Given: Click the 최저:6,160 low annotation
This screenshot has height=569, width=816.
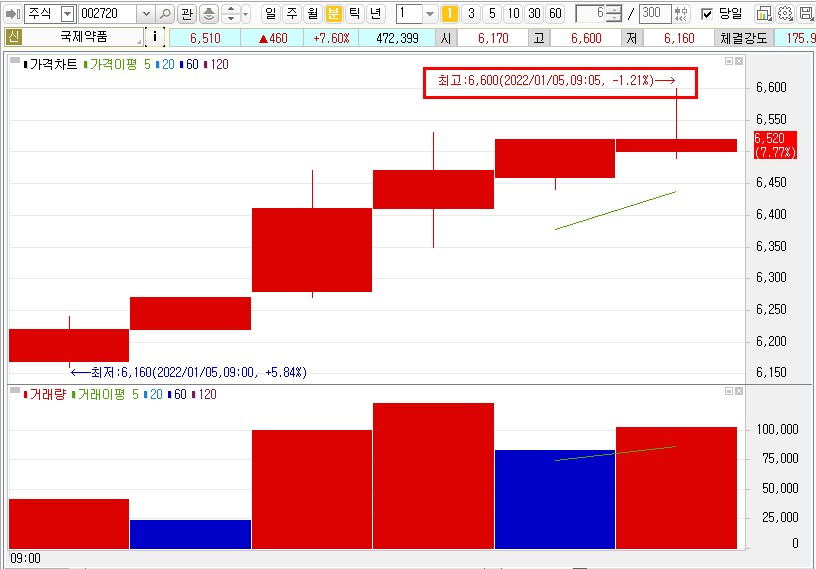Looking at the screenshot, I should click(188, 373).
